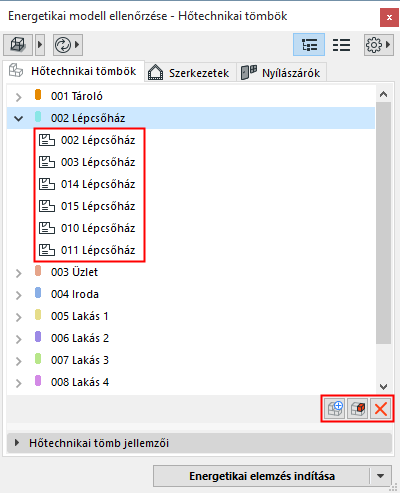The image size is (400, 493).
Task: Expand the 007 Lakás 3 block
Action: 19,361
